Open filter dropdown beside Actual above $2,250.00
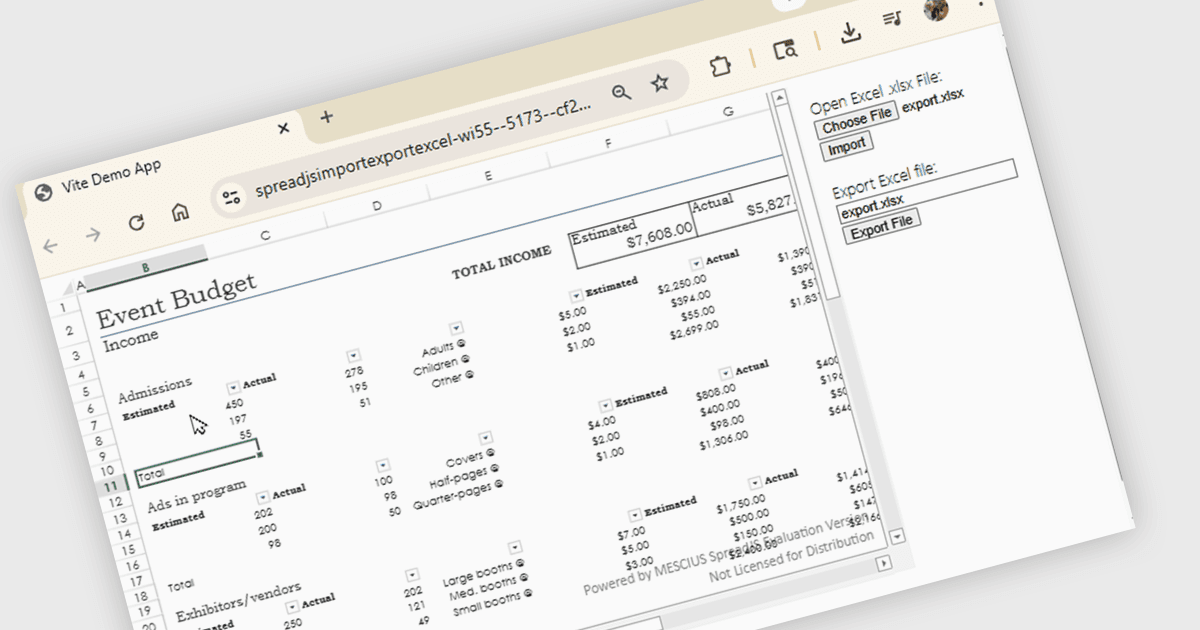 (x=696, y=264)
